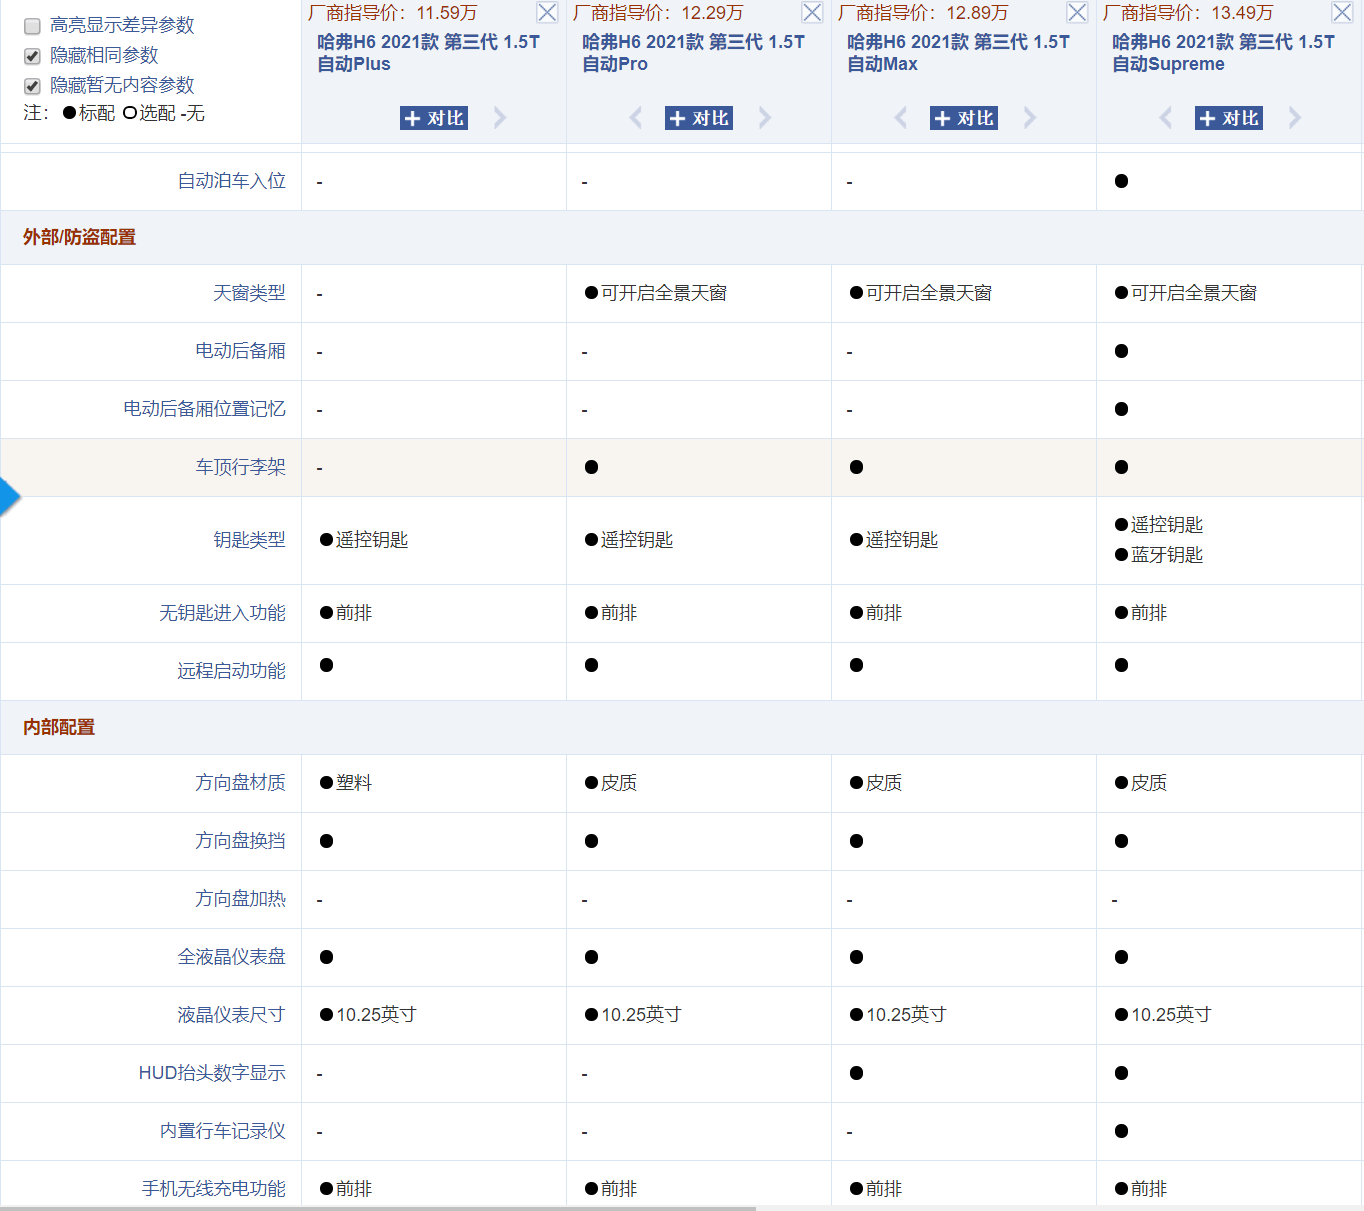Uncheck the 隐藏相同参数 option

coord(31,56)
